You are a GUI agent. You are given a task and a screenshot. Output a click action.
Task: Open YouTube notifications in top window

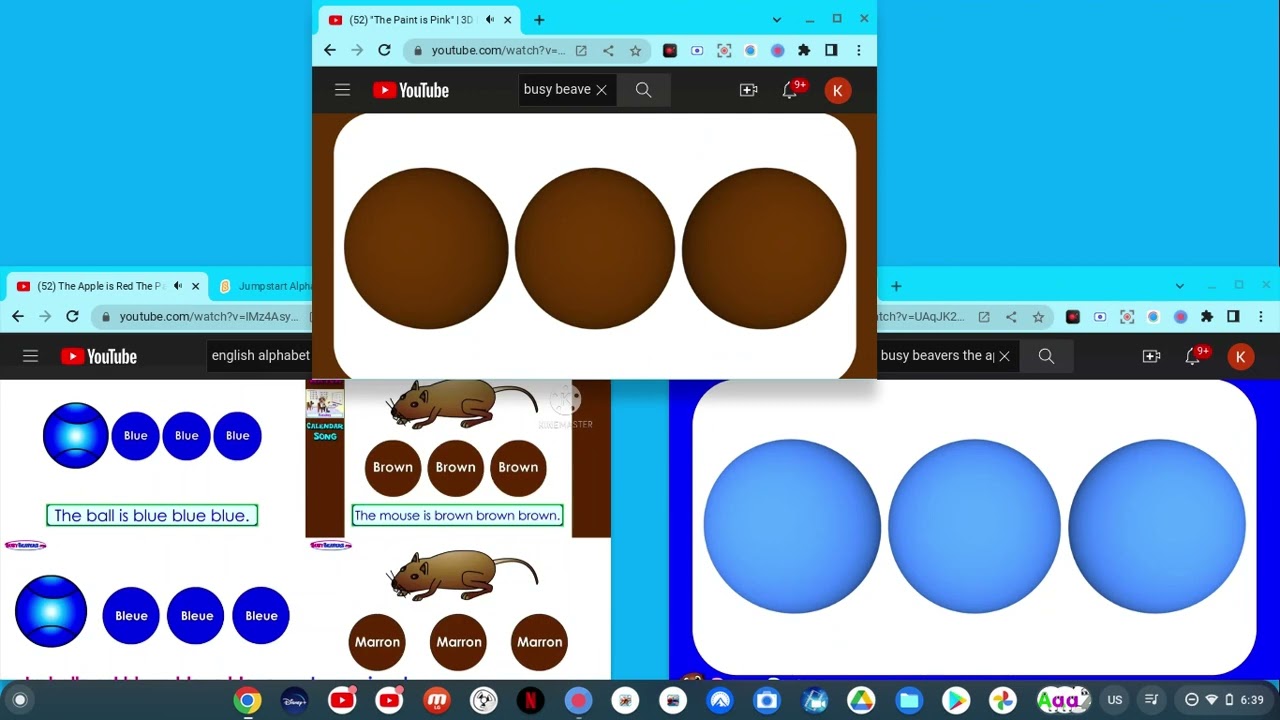(790, 90)
